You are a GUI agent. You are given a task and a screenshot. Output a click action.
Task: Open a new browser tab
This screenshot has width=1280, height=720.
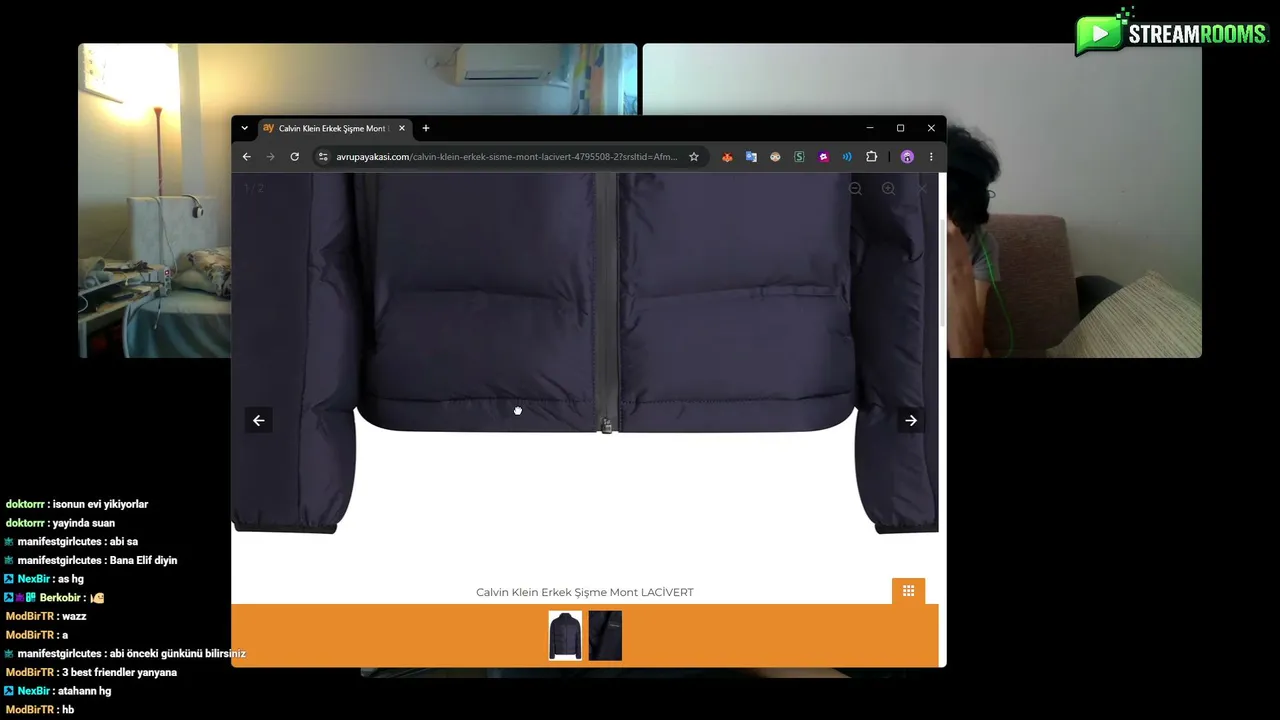click(426, 128)
